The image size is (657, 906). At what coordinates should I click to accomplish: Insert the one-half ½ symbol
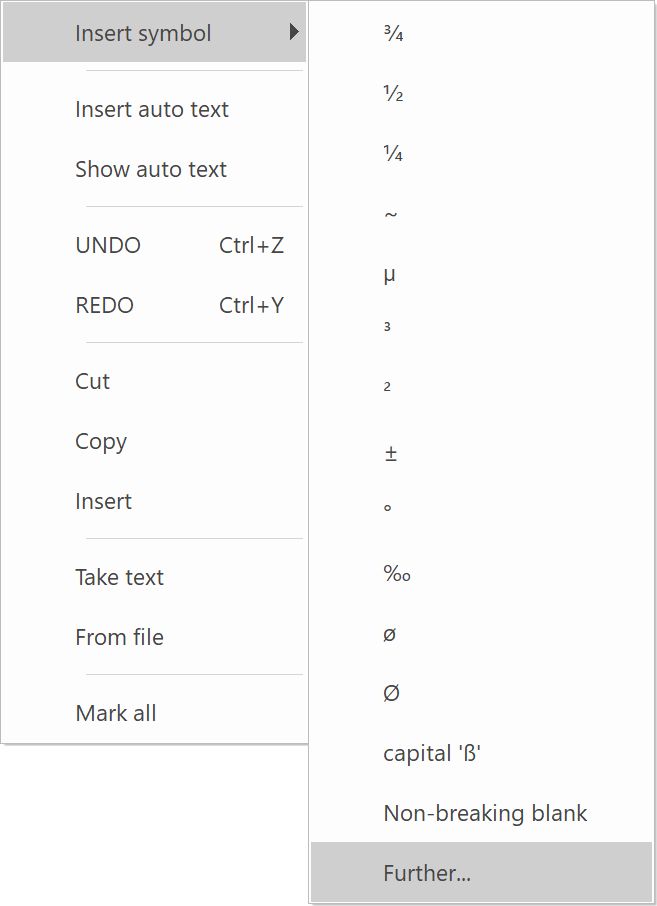coord(392,94)
